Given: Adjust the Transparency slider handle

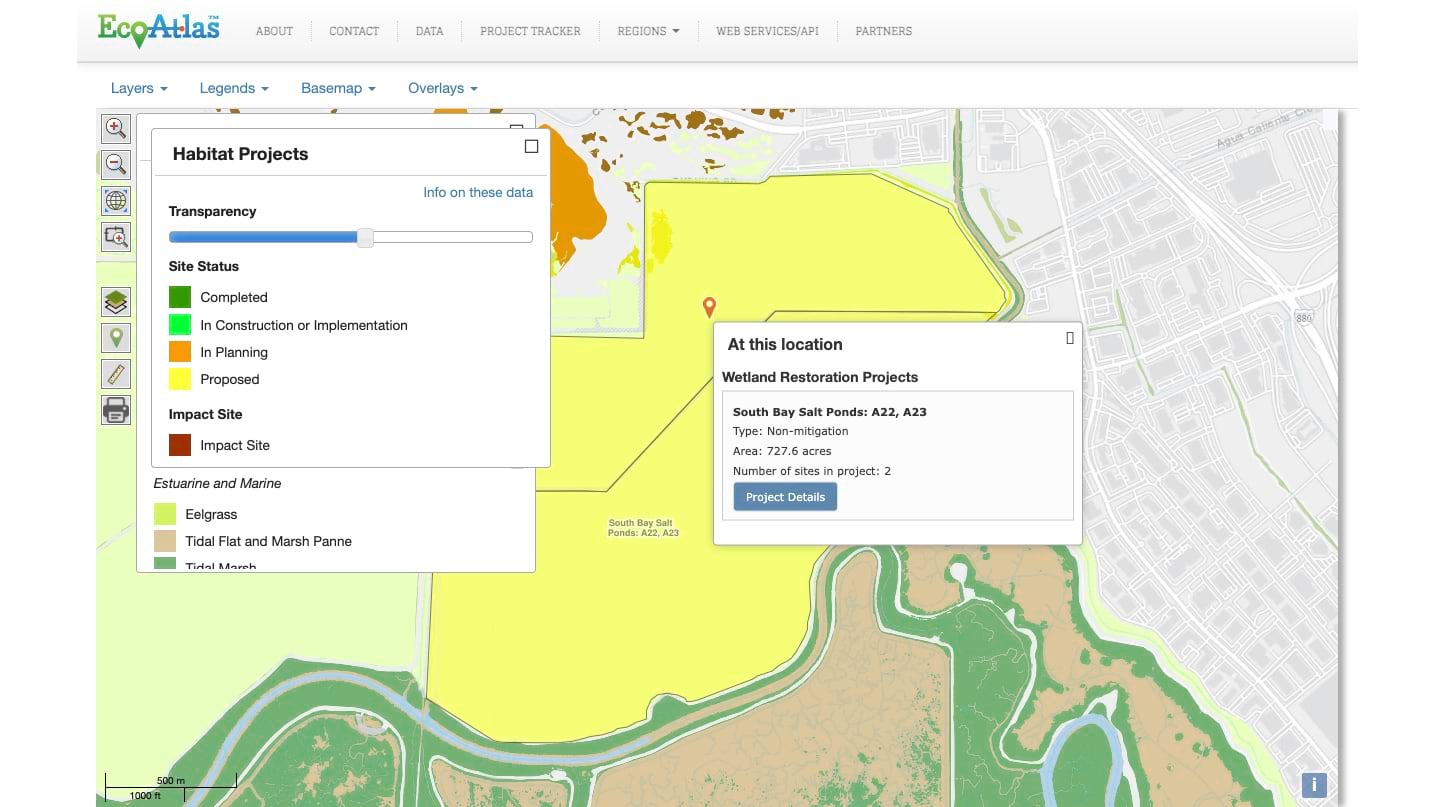Looking at the screenshot, I should pos(364,237).
